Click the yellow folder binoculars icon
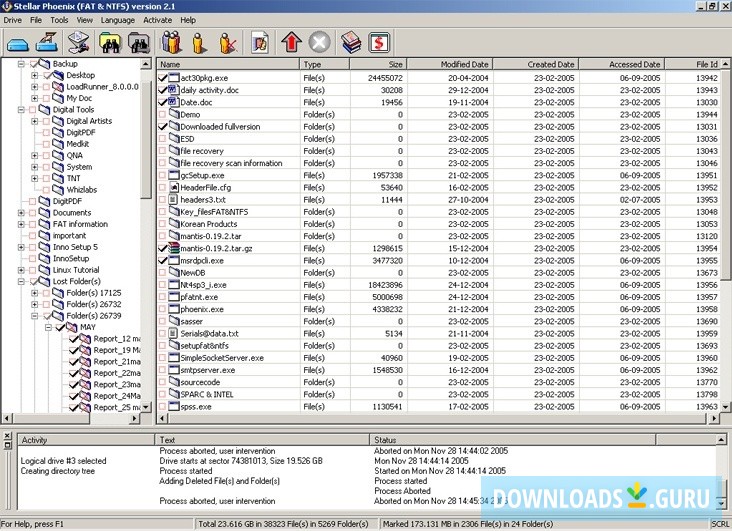The height and width of the screenshot is (531, 732). (107, 42)
